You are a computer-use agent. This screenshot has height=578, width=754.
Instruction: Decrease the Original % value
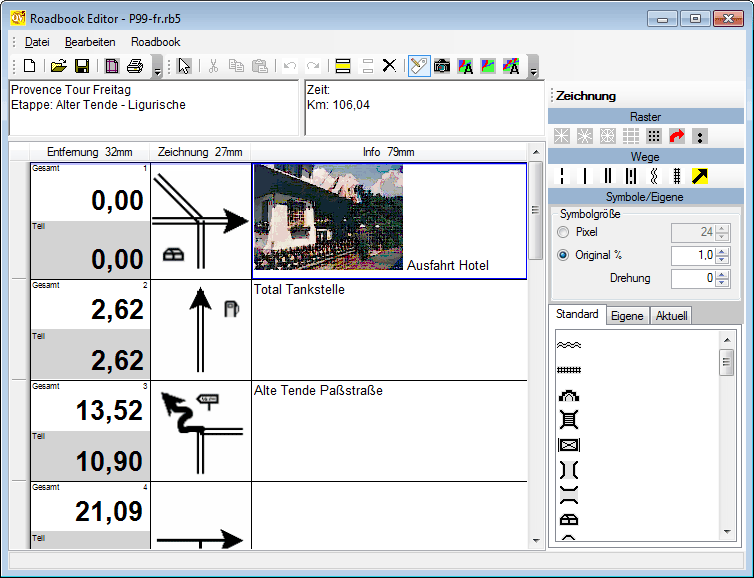[x=722, y=260]
